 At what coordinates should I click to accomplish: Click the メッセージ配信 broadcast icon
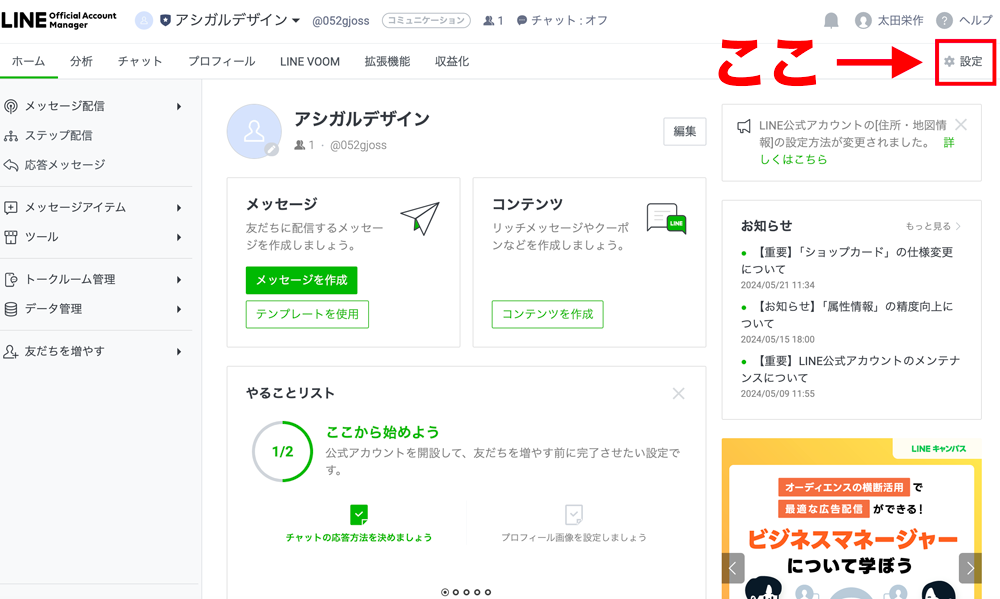coord(11,106)
